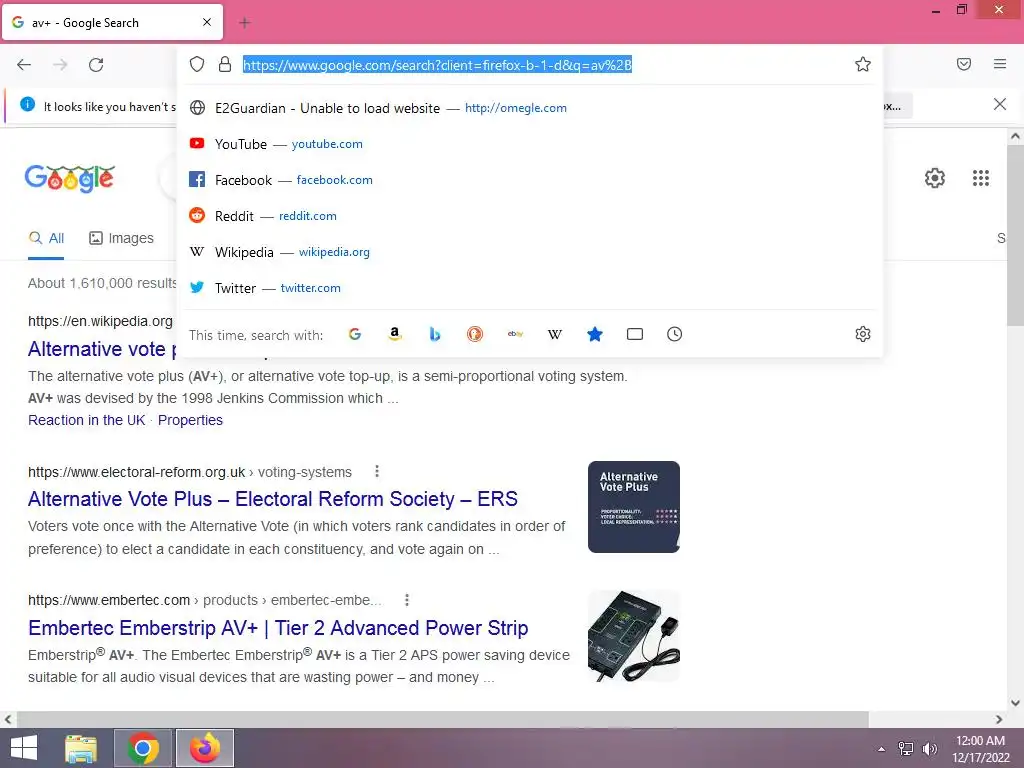Search this time with Bing

pyautogui.click(x=435, y=334)
